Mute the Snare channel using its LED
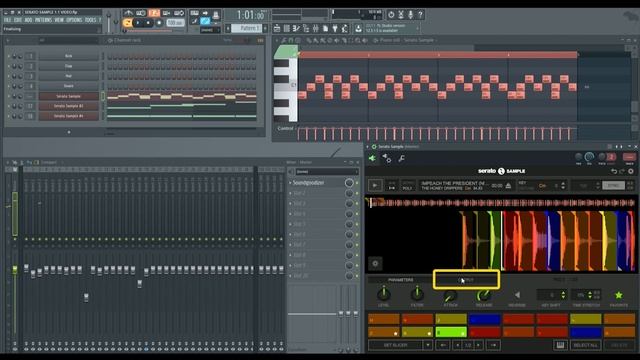640x360 pixels. (9, 86)
